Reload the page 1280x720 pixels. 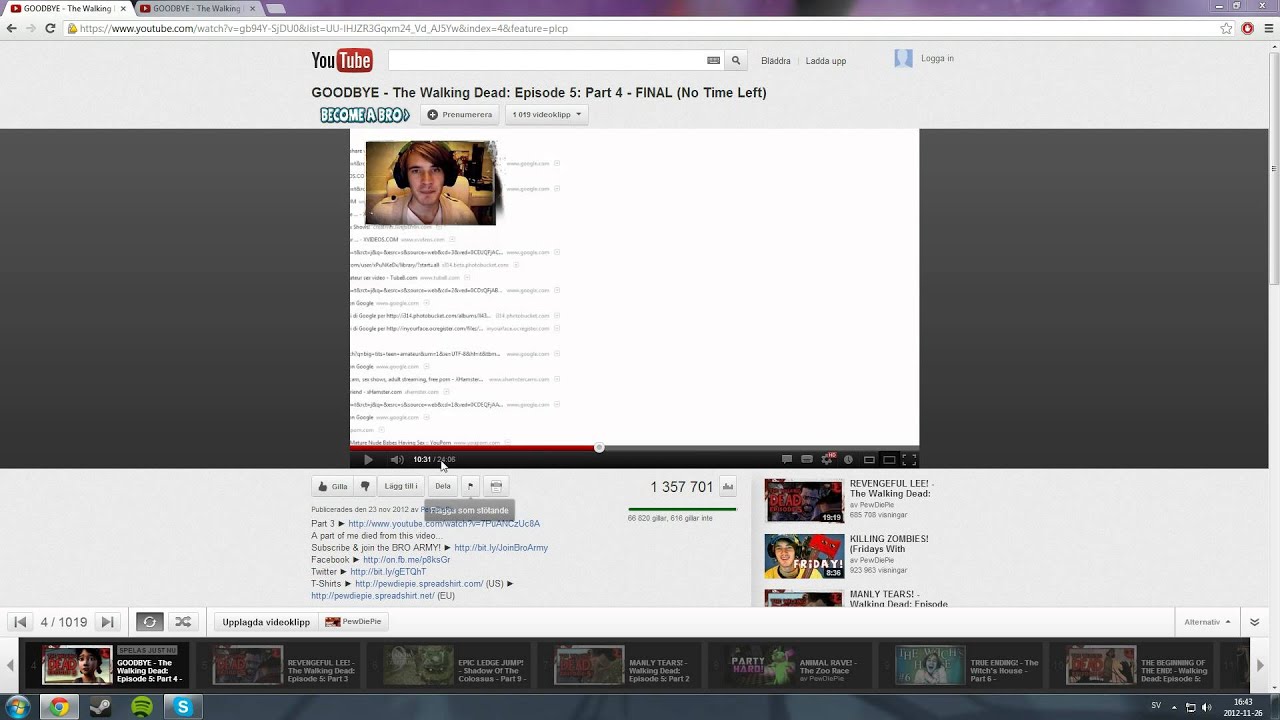pos(50,28)
